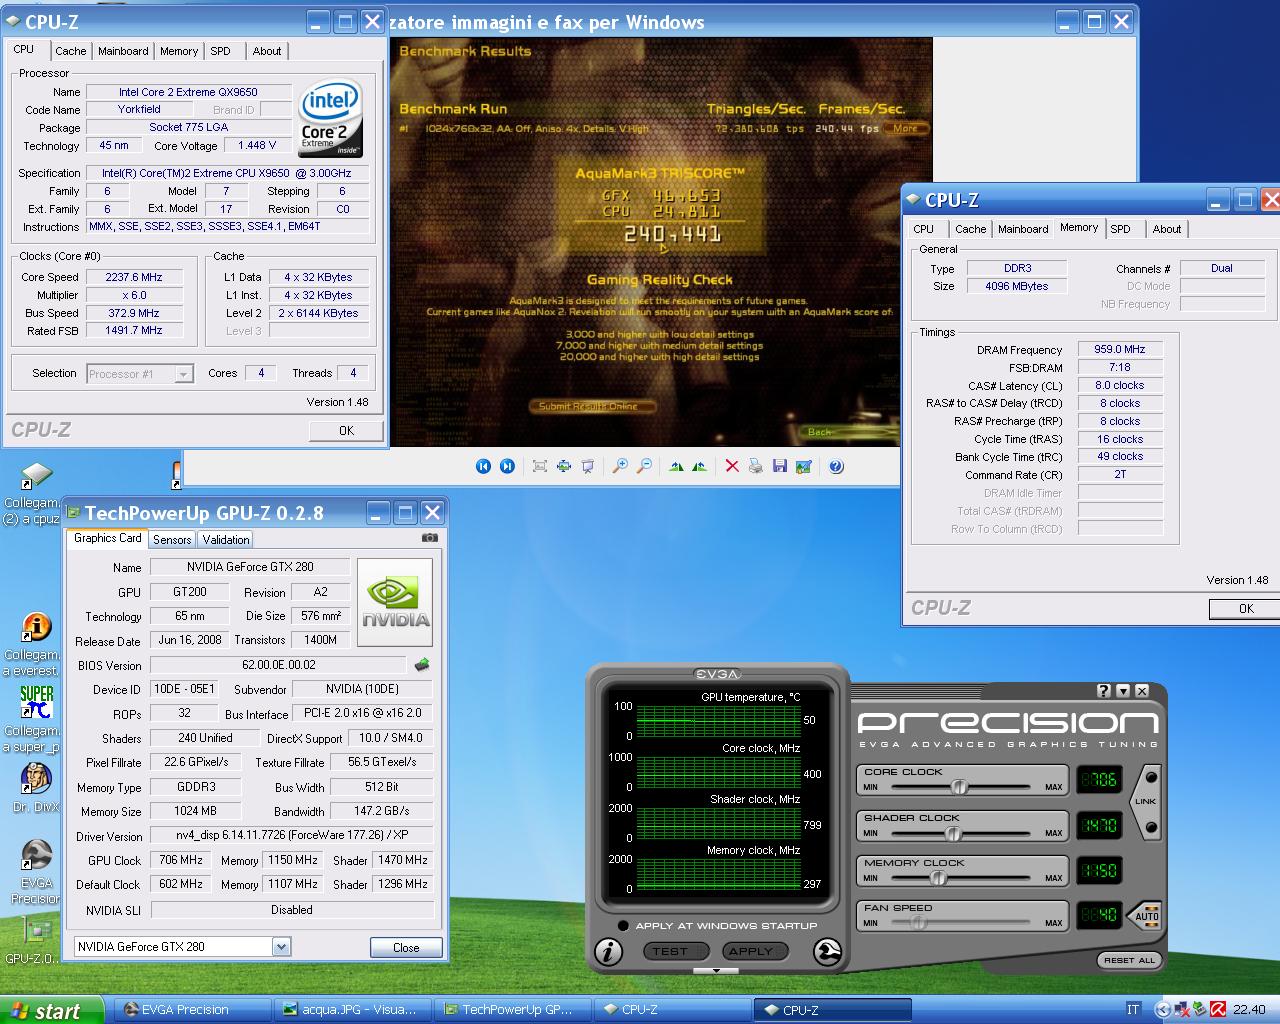
Task: Switch to Mainboard tab in left CPU-Z
Action: (x=123, y=51)
